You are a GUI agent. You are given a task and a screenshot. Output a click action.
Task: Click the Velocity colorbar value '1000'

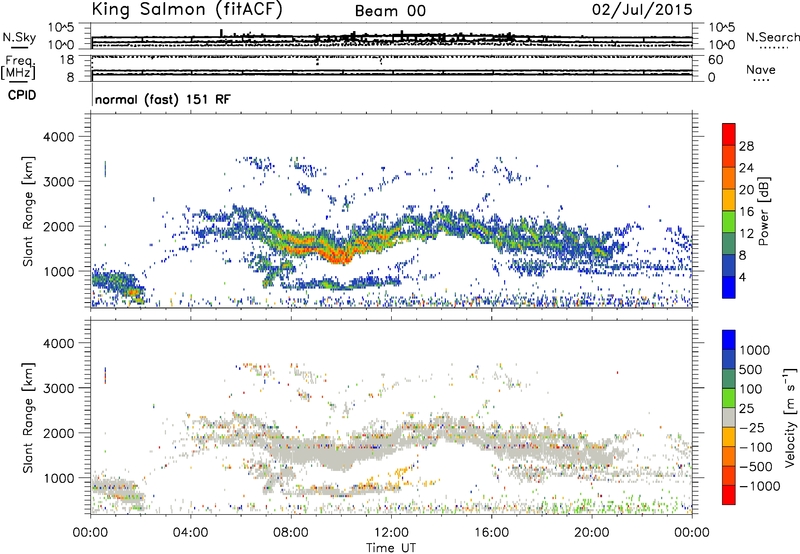(x=754, y=350)
